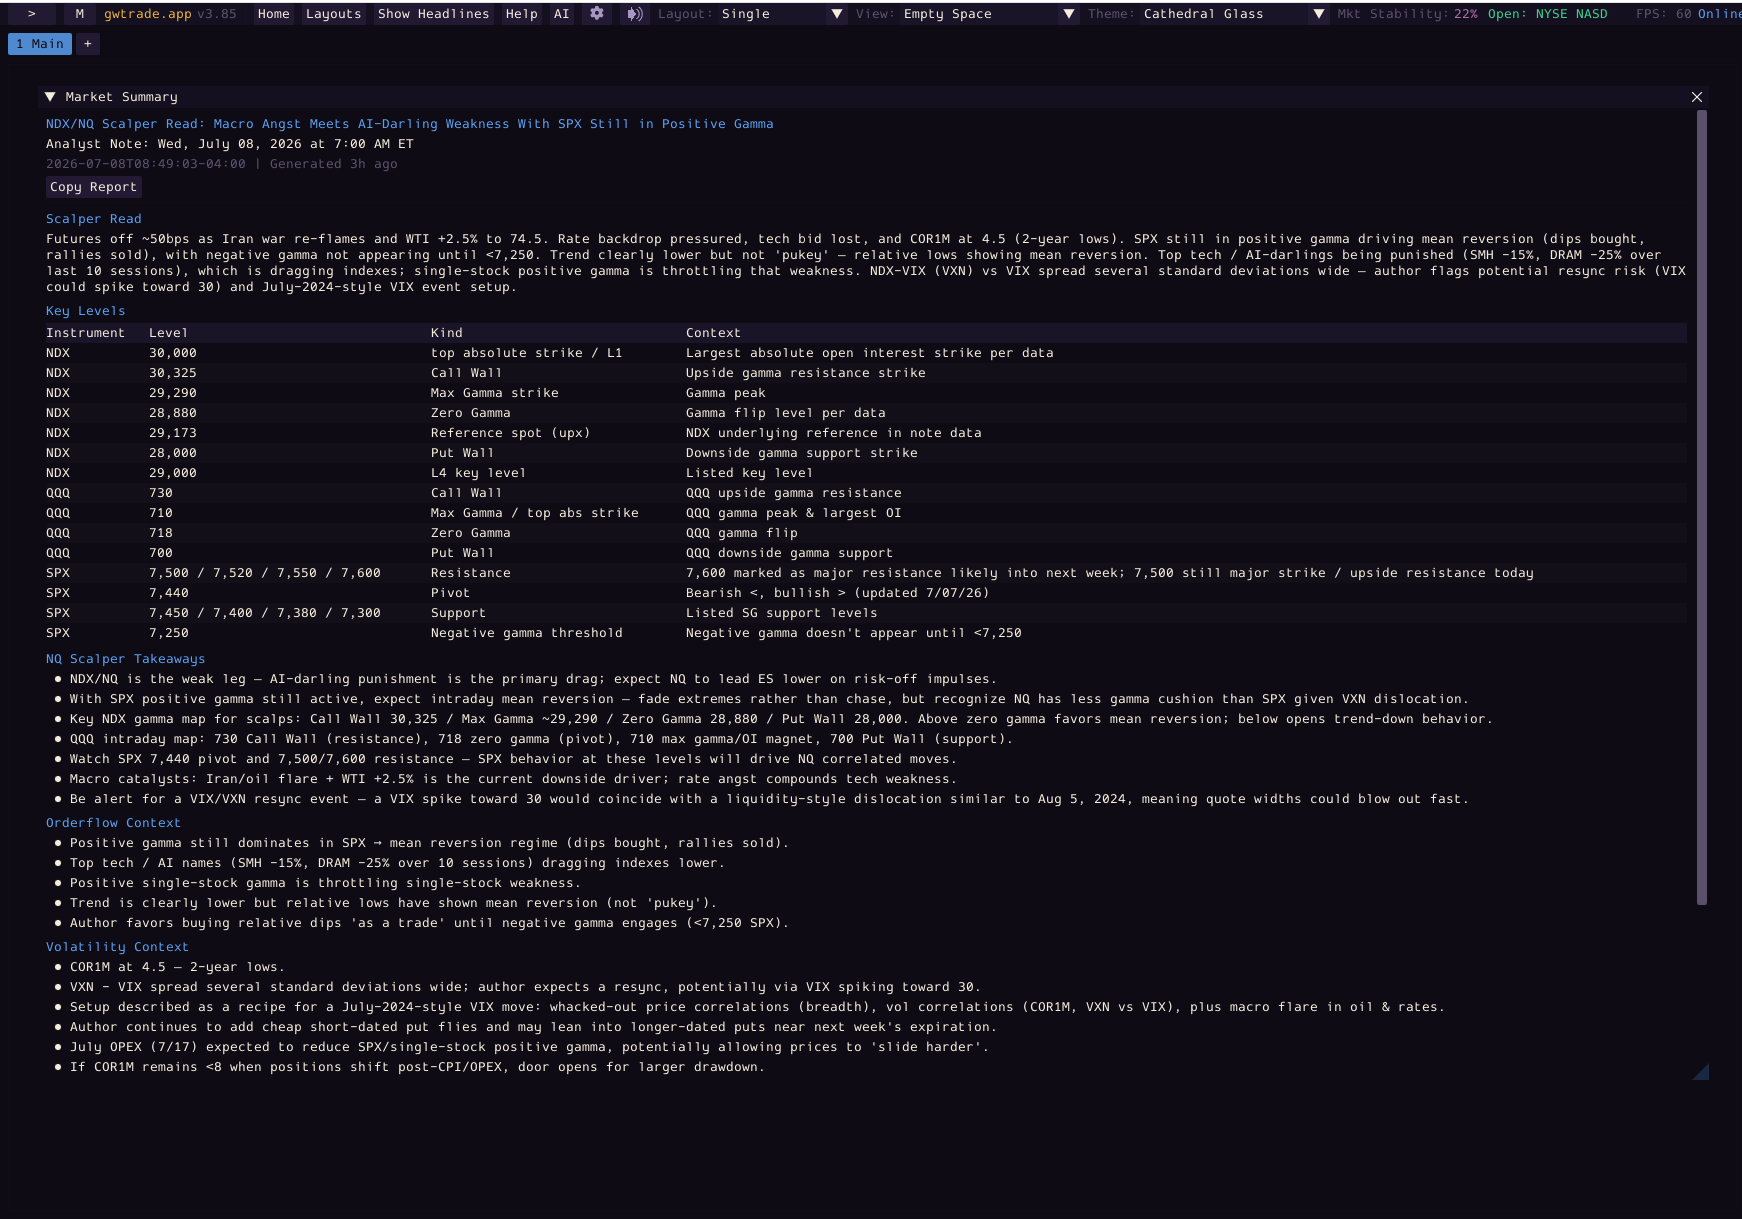Click the Level column header
Screen dimensions: 1742x1219
coord(168,333)
